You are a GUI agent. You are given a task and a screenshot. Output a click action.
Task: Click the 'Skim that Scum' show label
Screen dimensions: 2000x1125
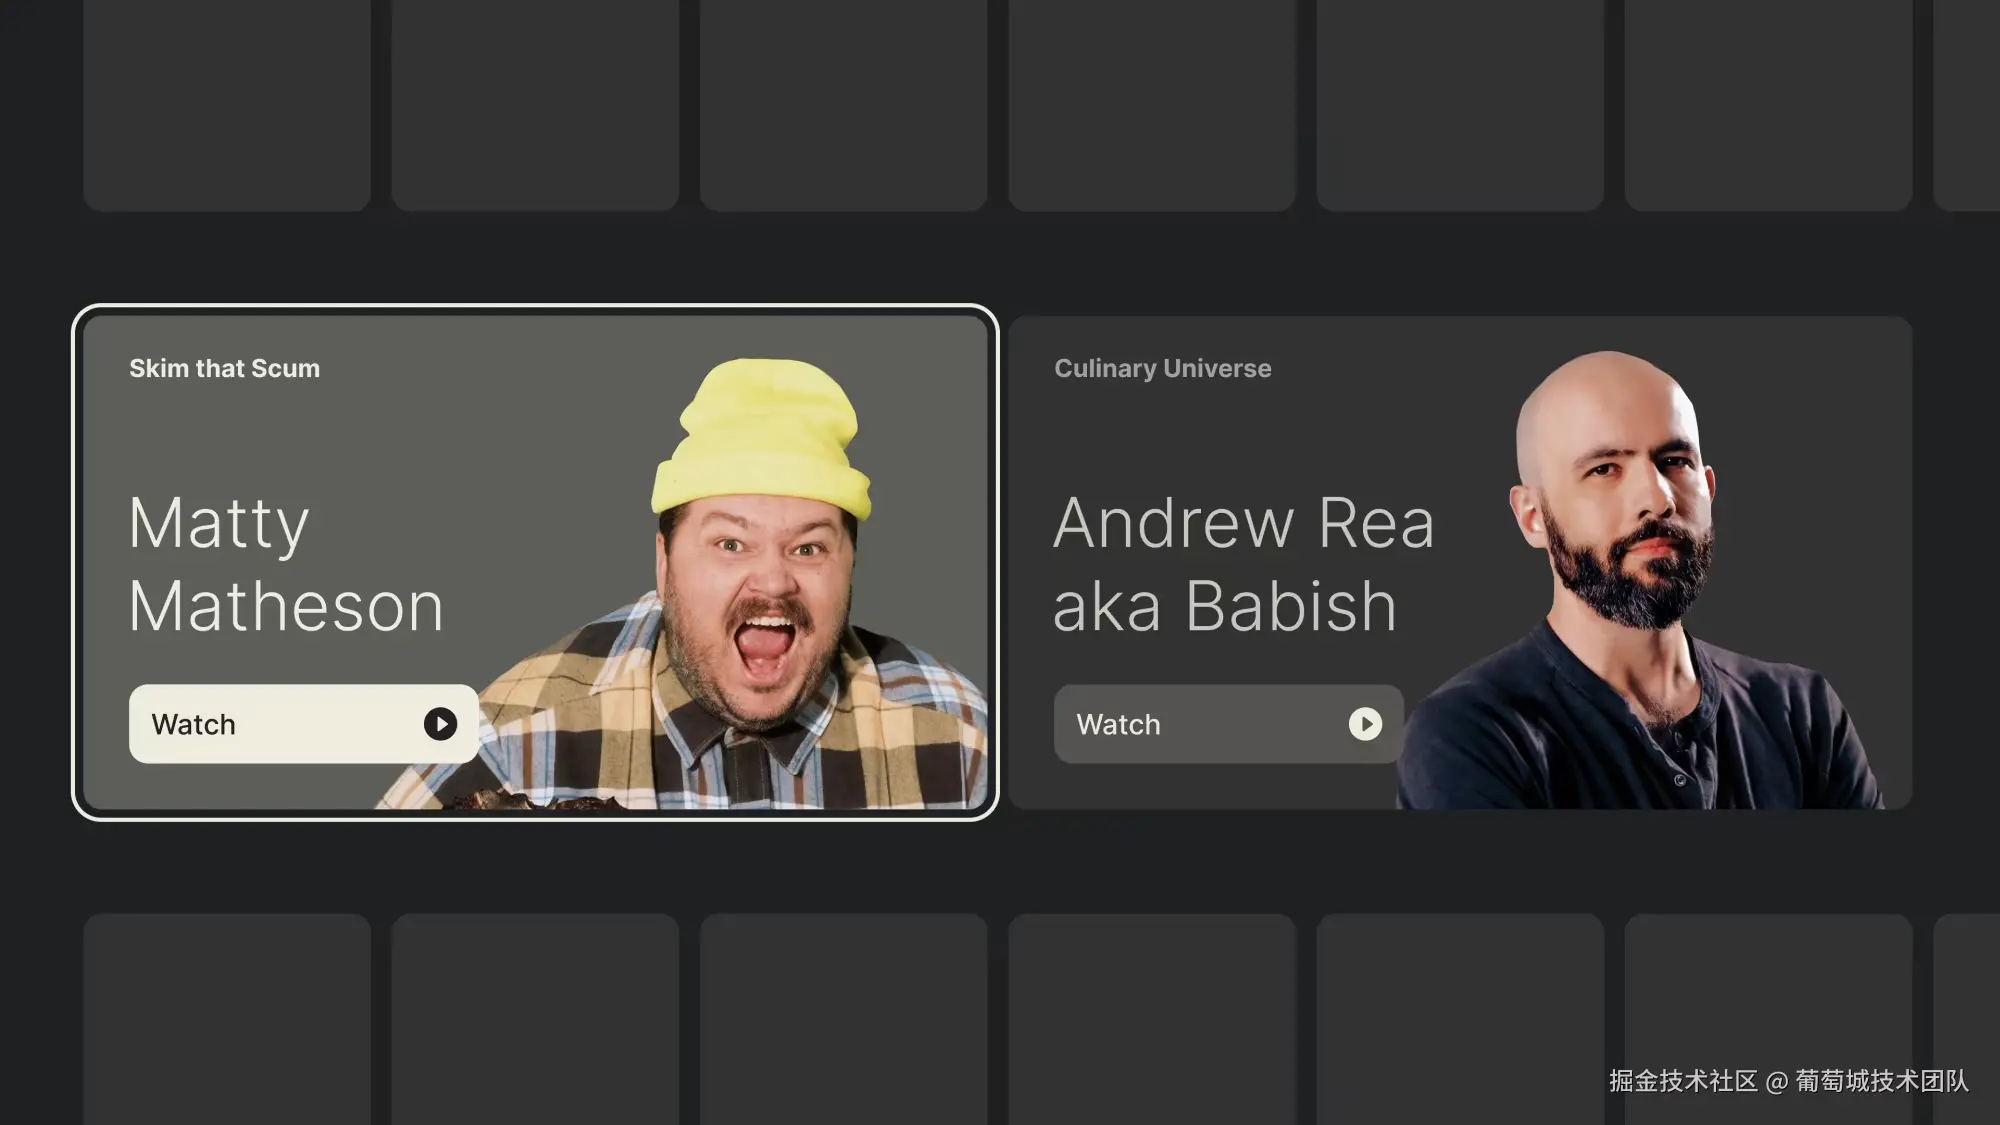(x=224, y=369)
